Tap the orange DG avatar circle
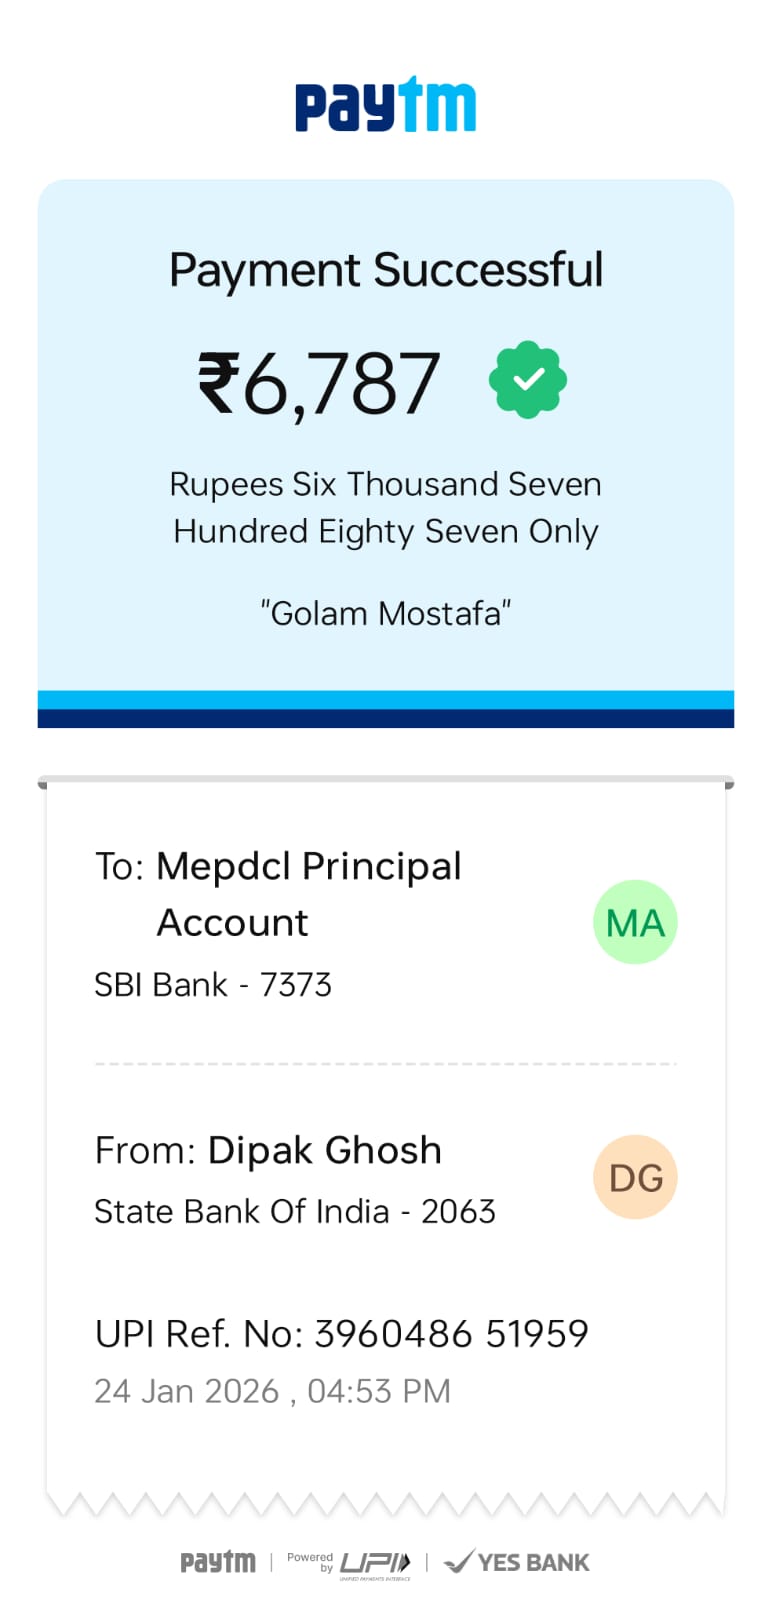Screen dimensions: 772x1600 [635, 1177]
